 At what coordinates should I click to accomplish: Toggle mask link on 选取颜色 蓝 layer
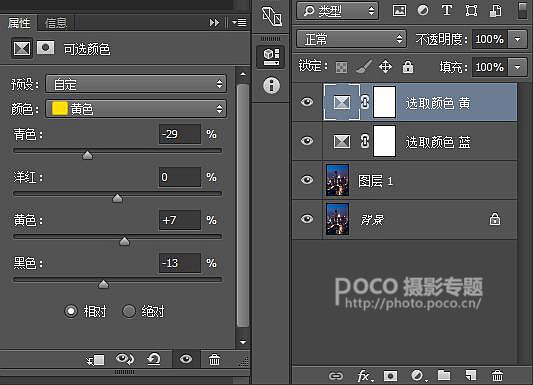click(365, 141)
